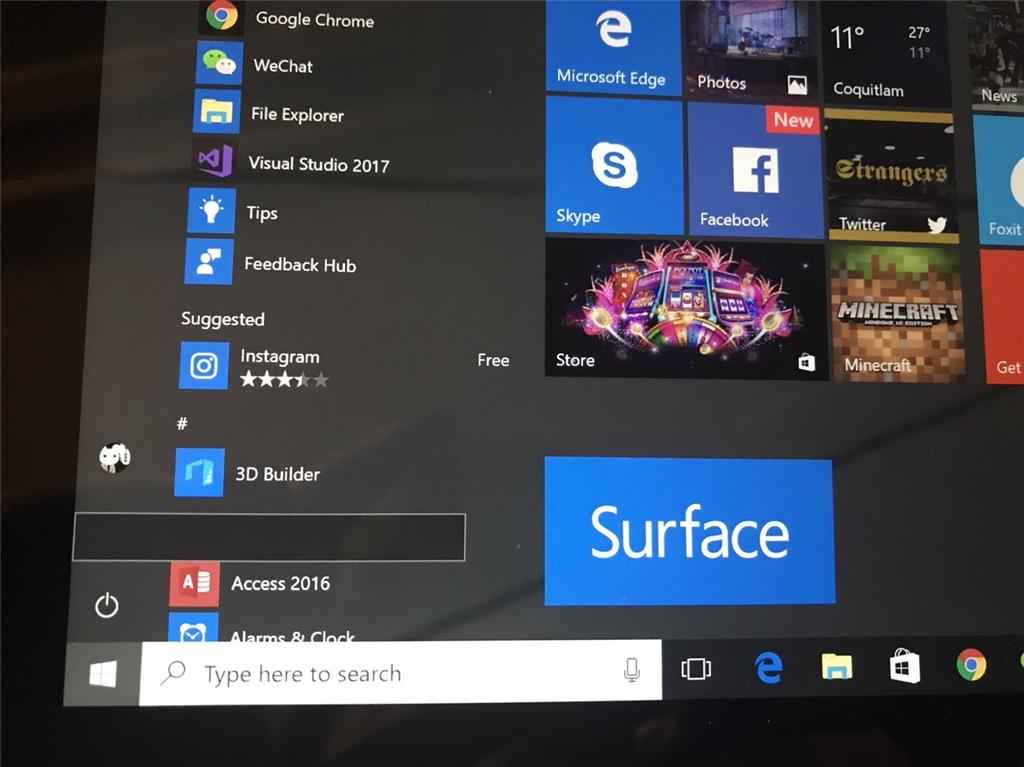Viewport: 1024px width, 767px height.
Task: Launch the Skype tile
Action: point(613,165)
